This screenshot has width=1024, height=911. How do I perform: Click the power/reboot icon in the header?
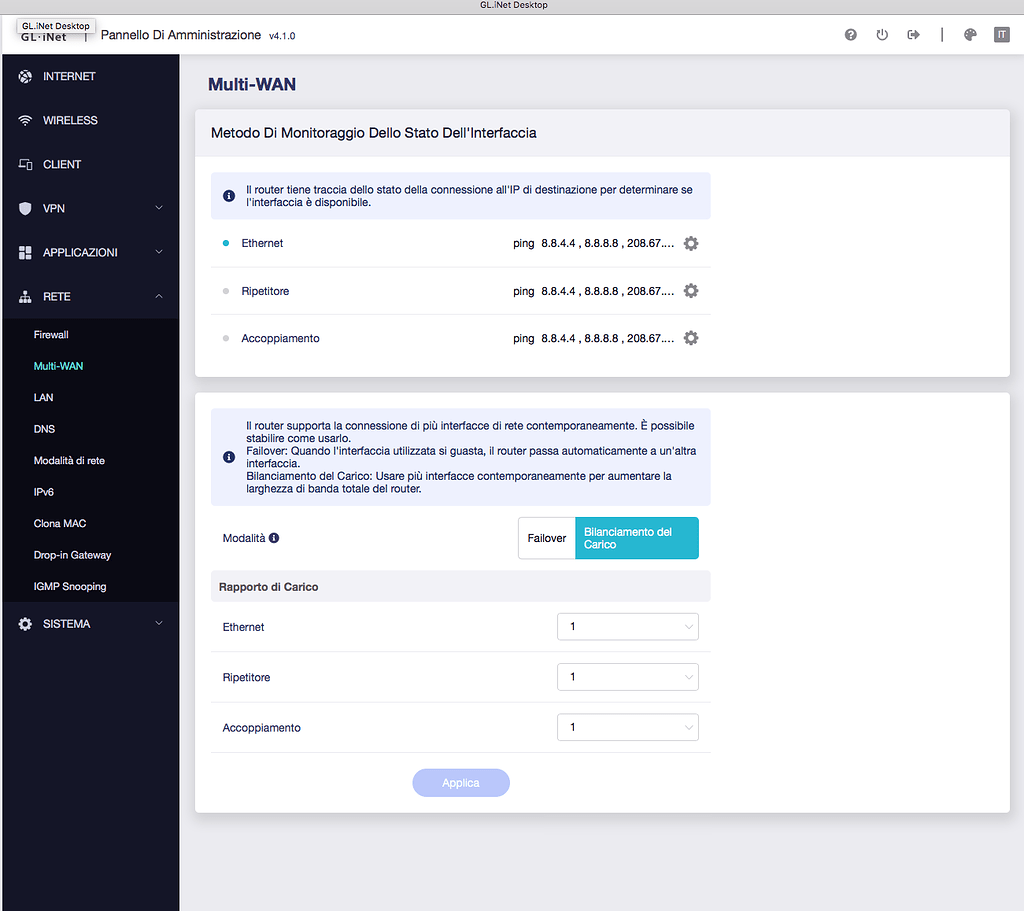tap(881, 34)
